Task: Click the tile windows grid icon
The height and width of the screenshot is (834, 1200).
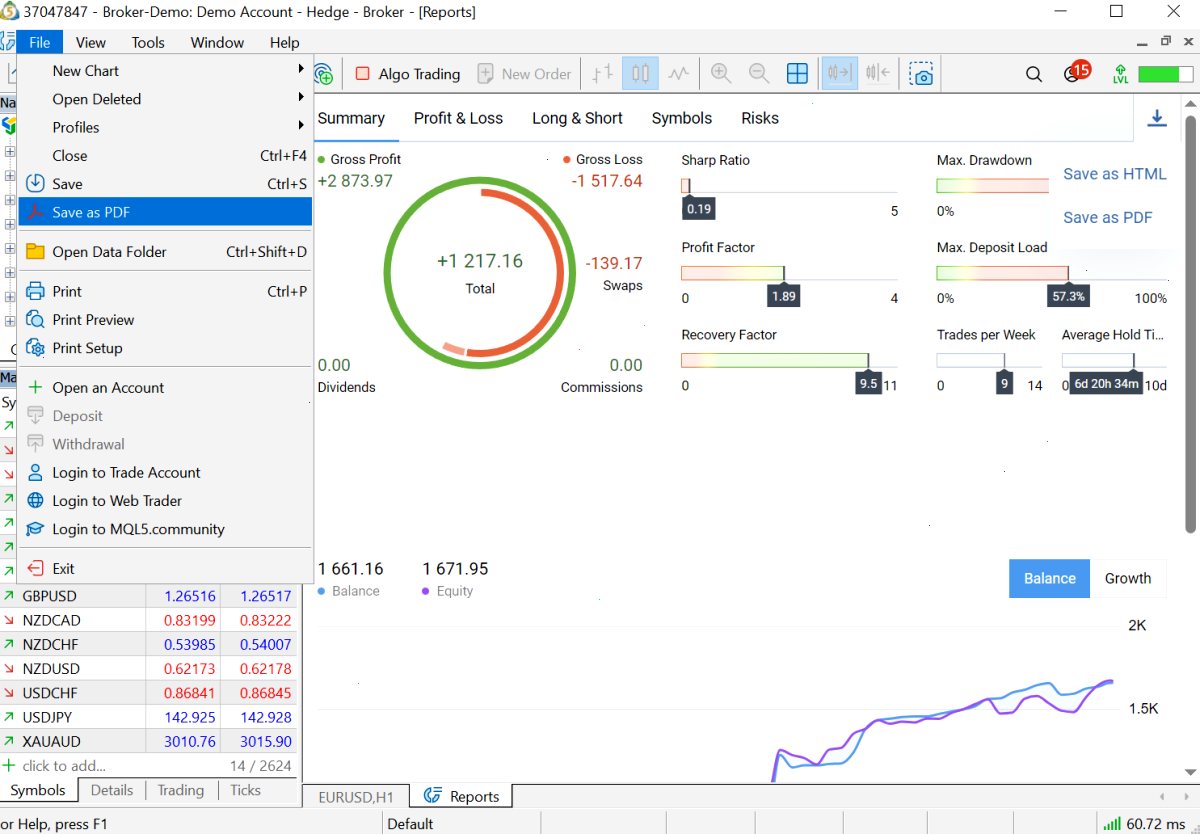Action: 797,74
